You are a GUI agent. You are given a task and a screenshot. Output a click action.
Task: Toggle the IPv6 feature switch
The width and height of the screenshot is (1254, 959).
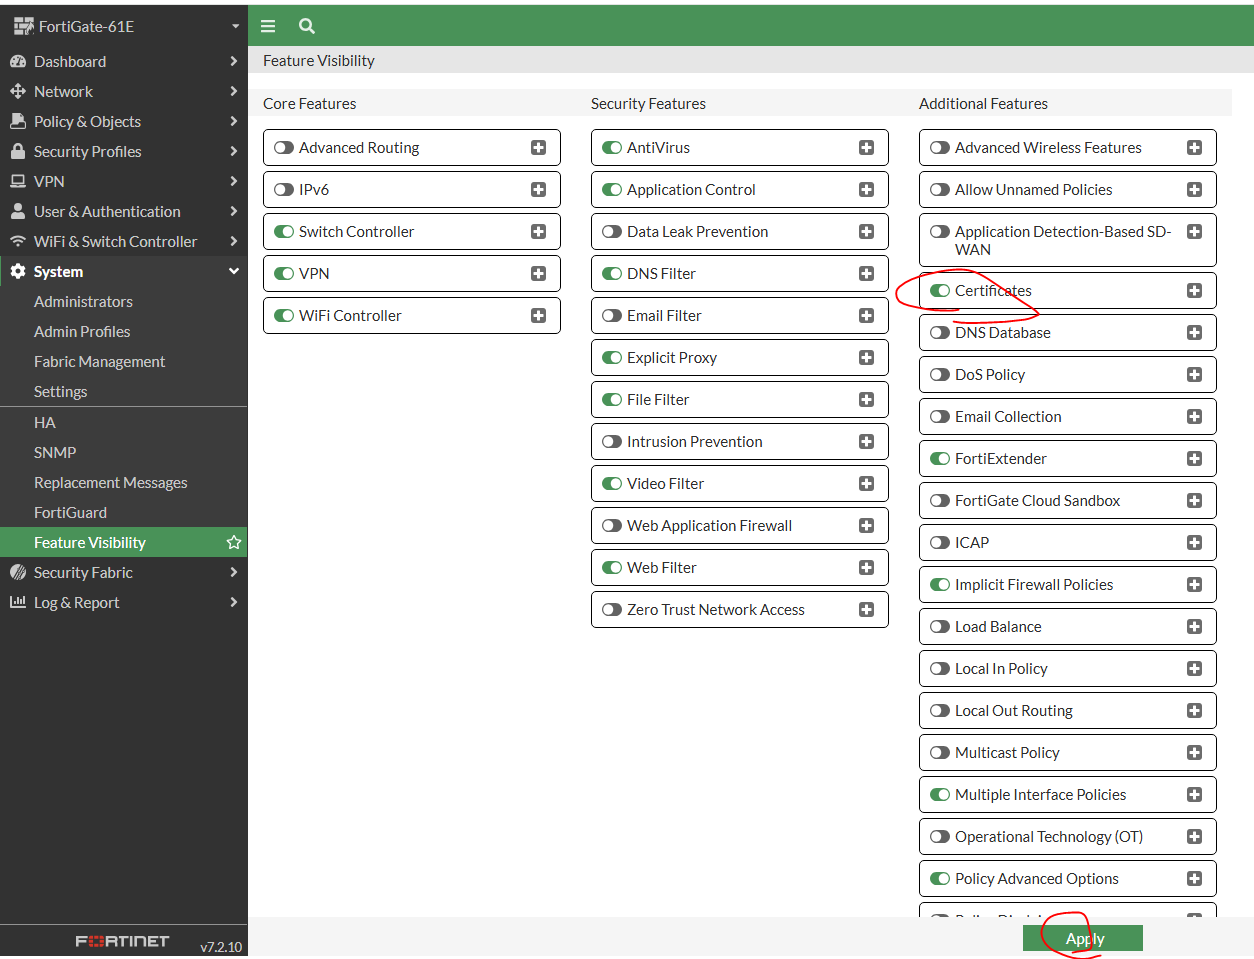tap(284, 189)
